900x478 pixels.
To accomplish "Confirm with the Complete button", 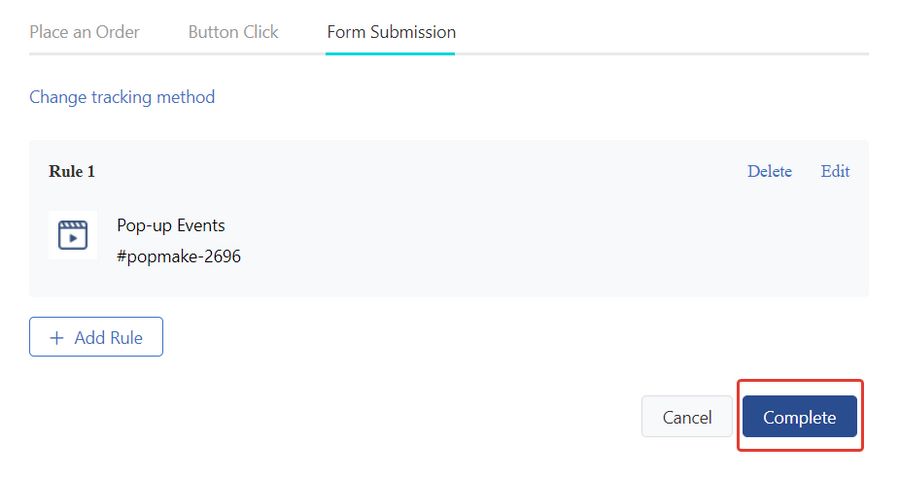I will [800, 417].
